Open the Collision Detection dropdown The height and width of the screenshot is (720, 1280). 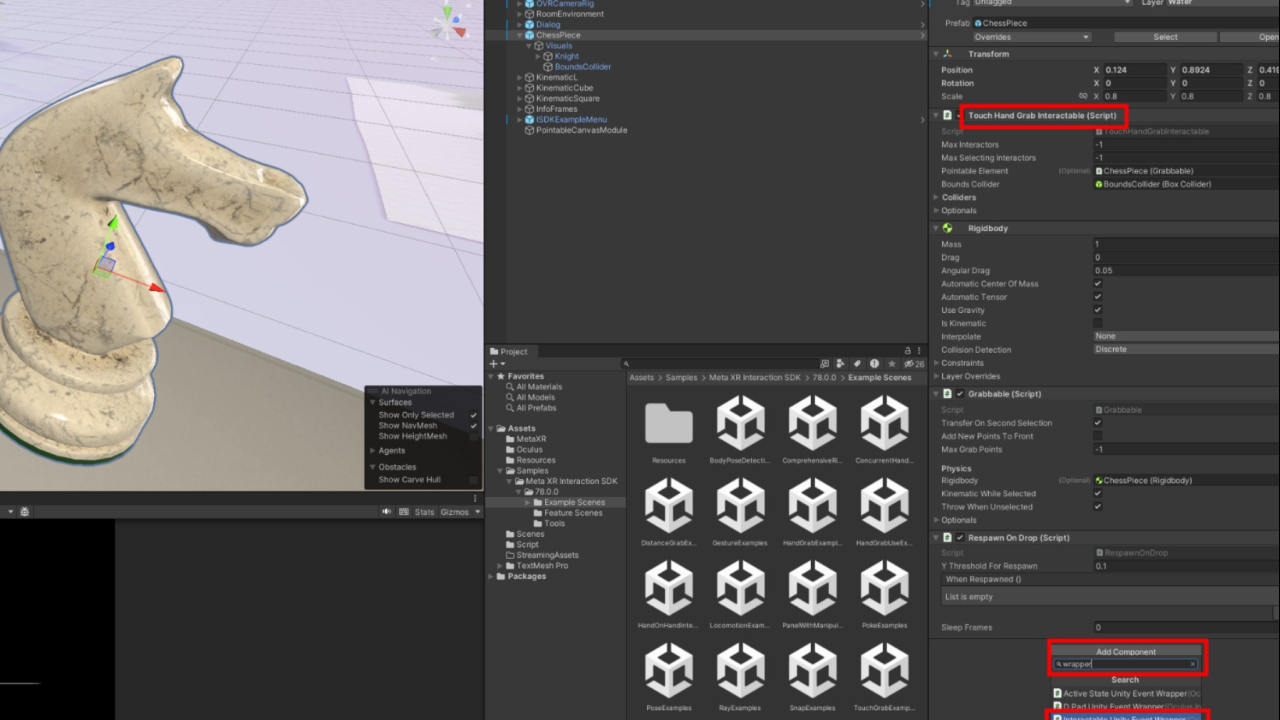point(1185,350)
